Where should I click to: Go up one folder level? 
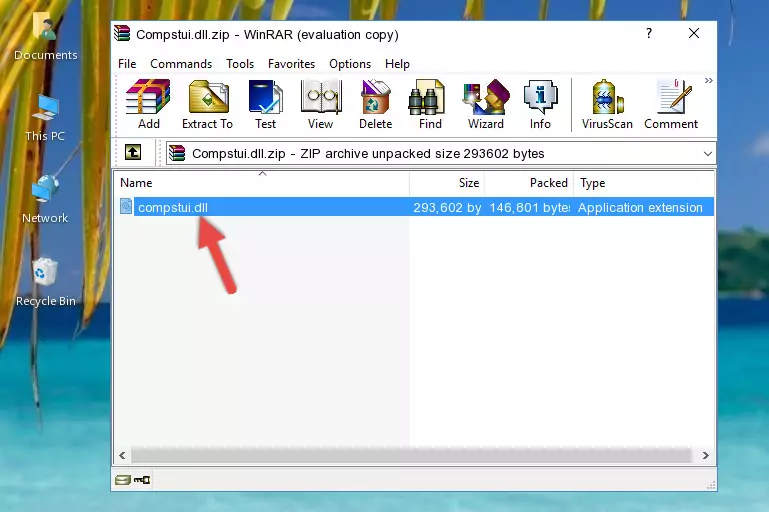(133, 153)
